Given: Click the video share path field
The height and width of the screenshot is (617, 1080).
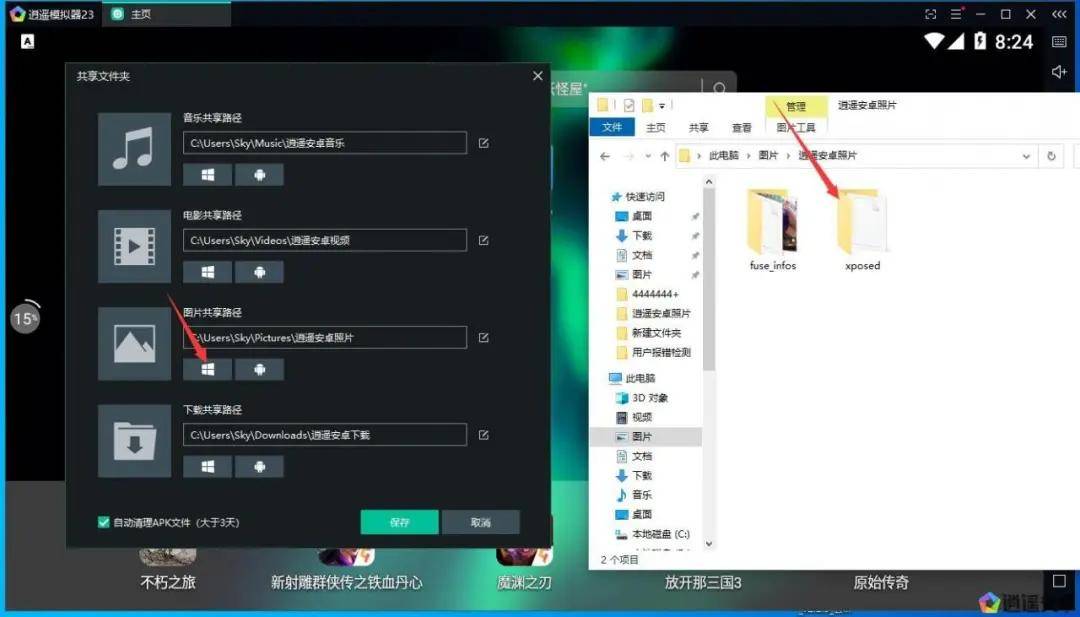Looking at the screenshot, I should (x=324, y=240).
